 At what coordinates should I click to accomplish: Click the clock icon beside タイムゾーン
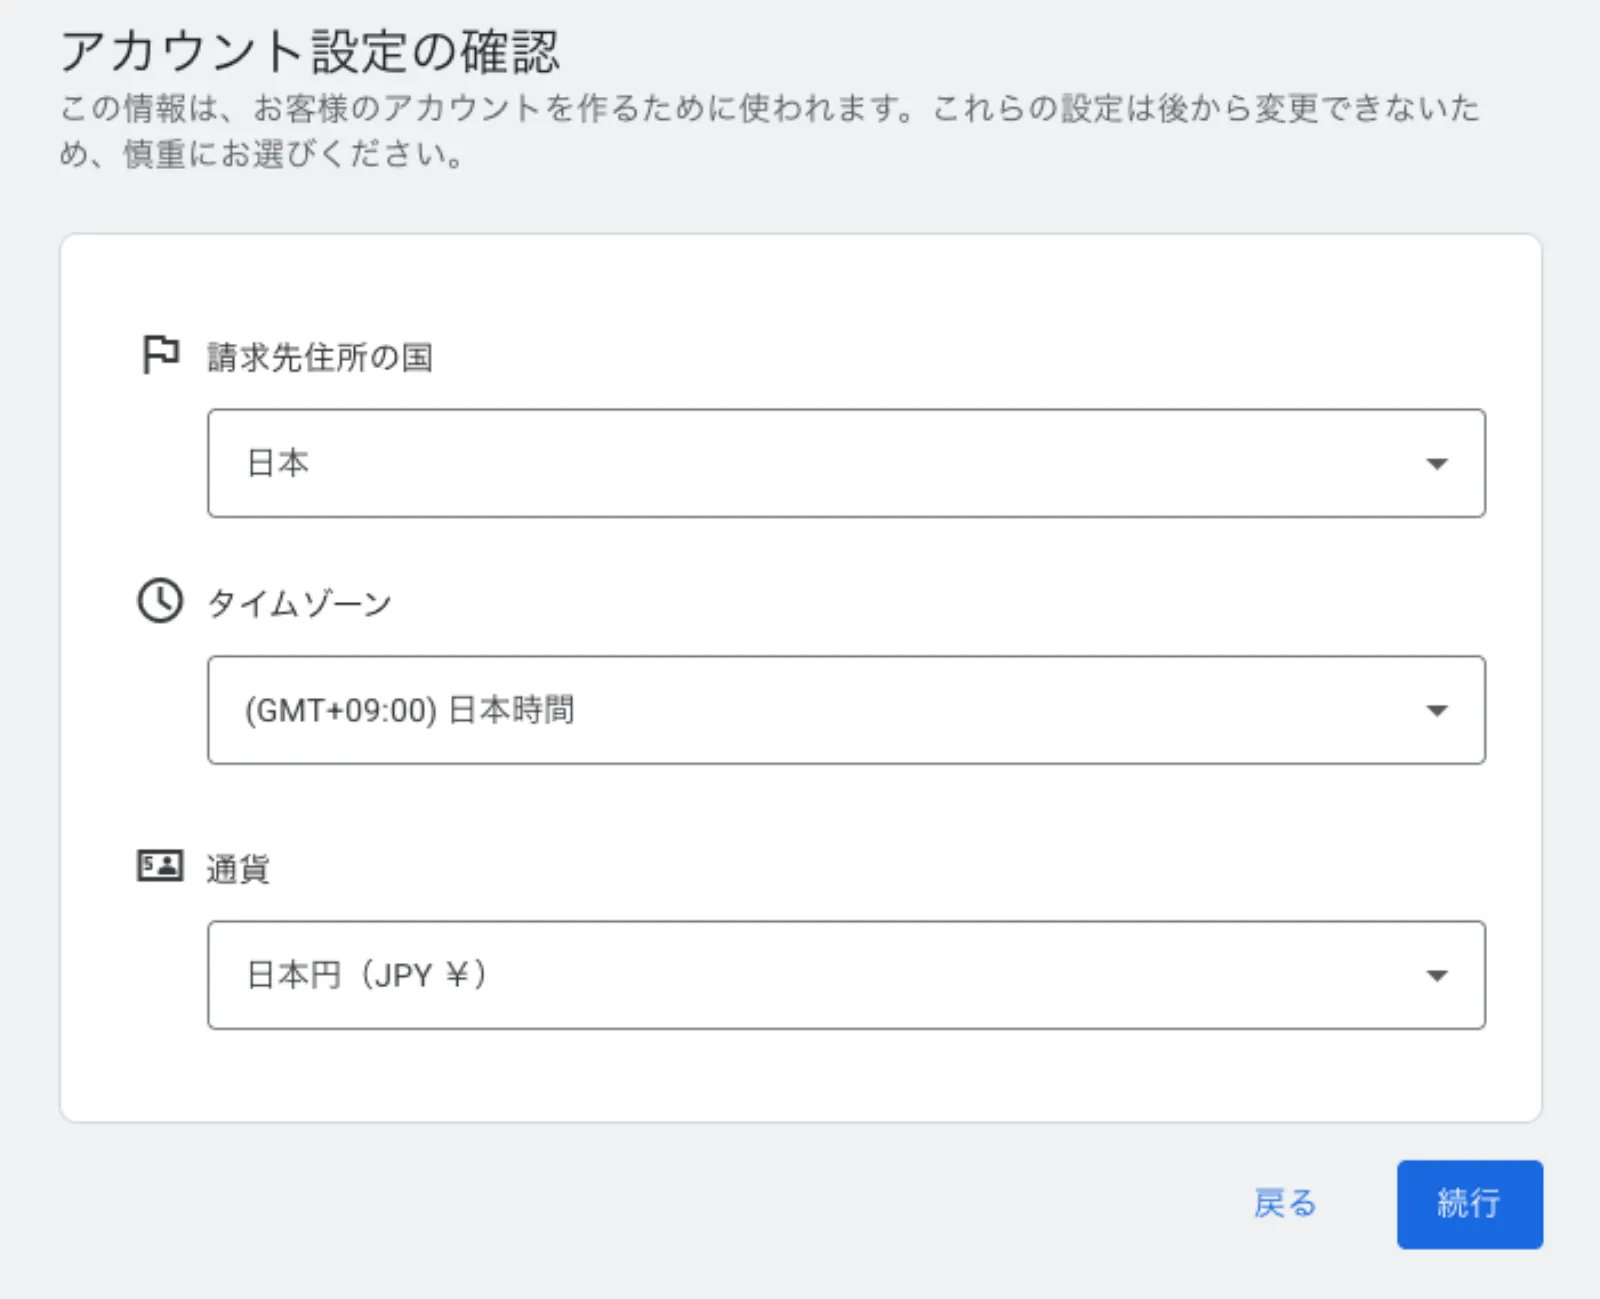point(160,601)
